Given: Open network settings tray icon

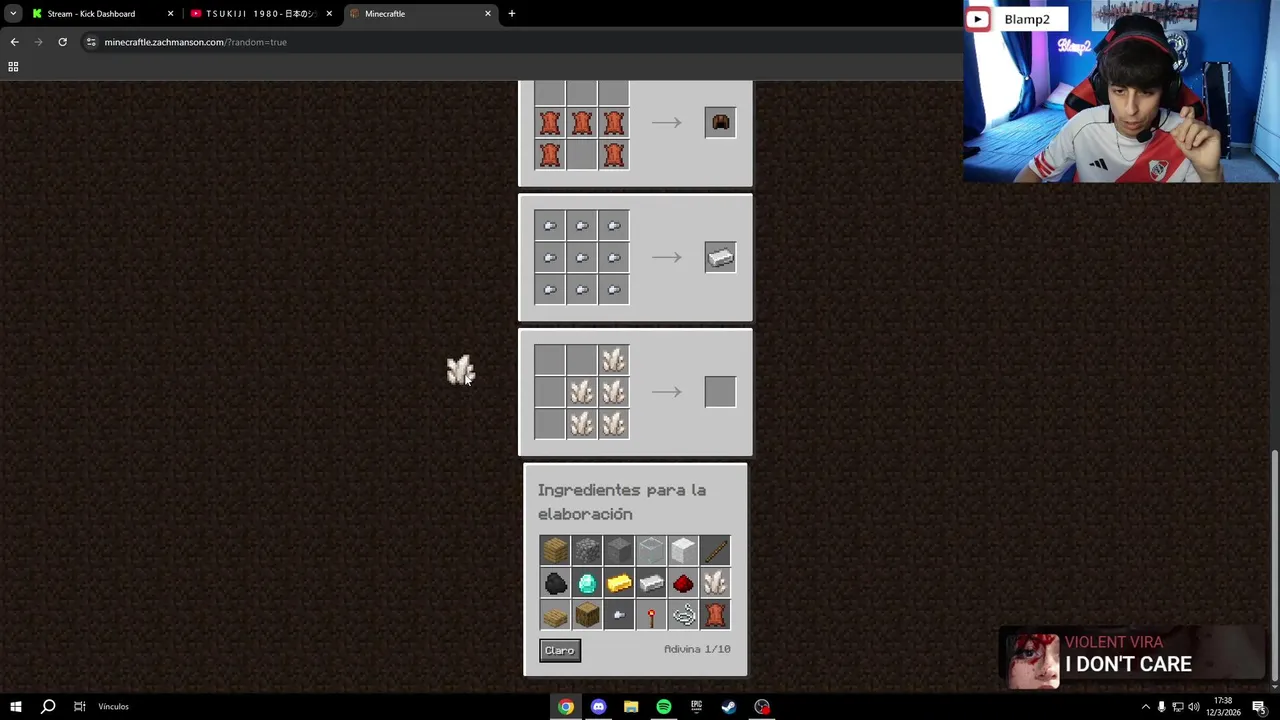Looking at the screenshot, I should pos(1177,707).
